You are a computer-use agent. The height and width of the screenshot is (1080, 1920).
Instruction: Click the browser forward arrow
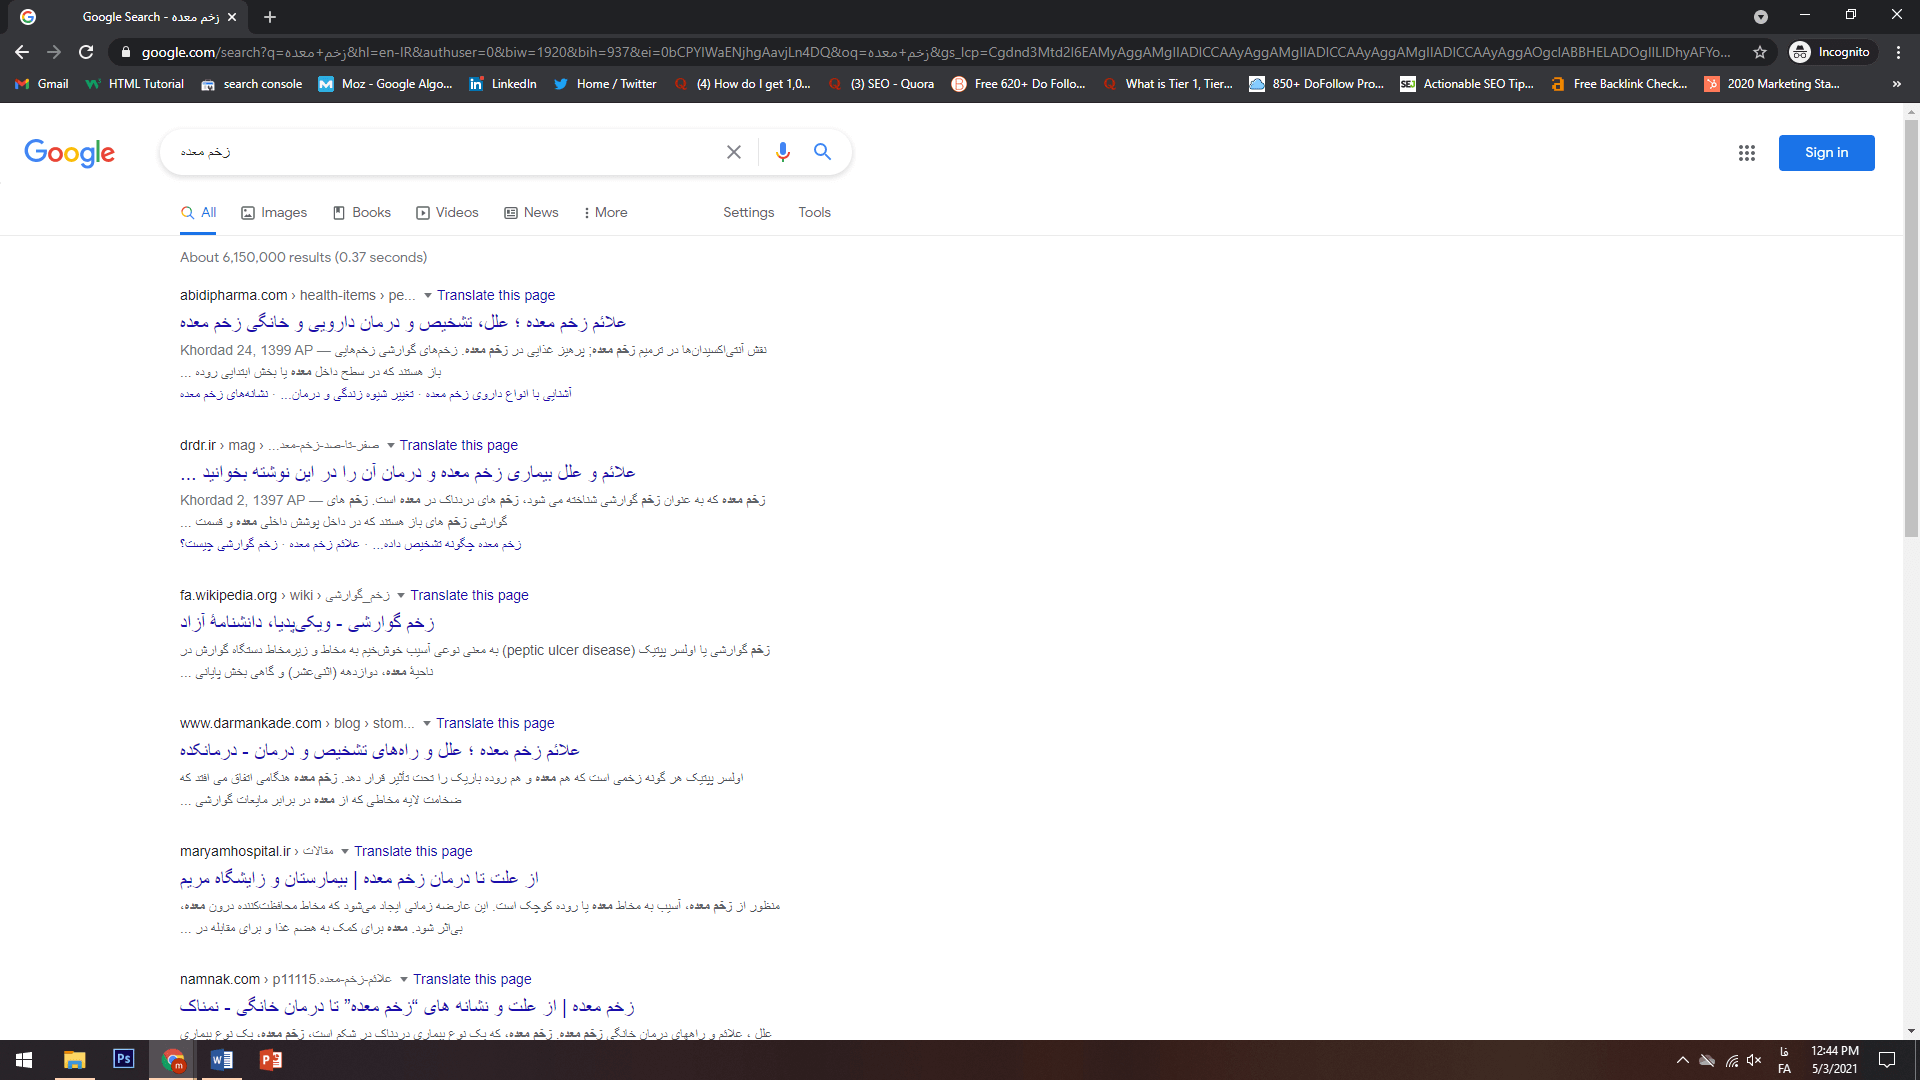54,52
